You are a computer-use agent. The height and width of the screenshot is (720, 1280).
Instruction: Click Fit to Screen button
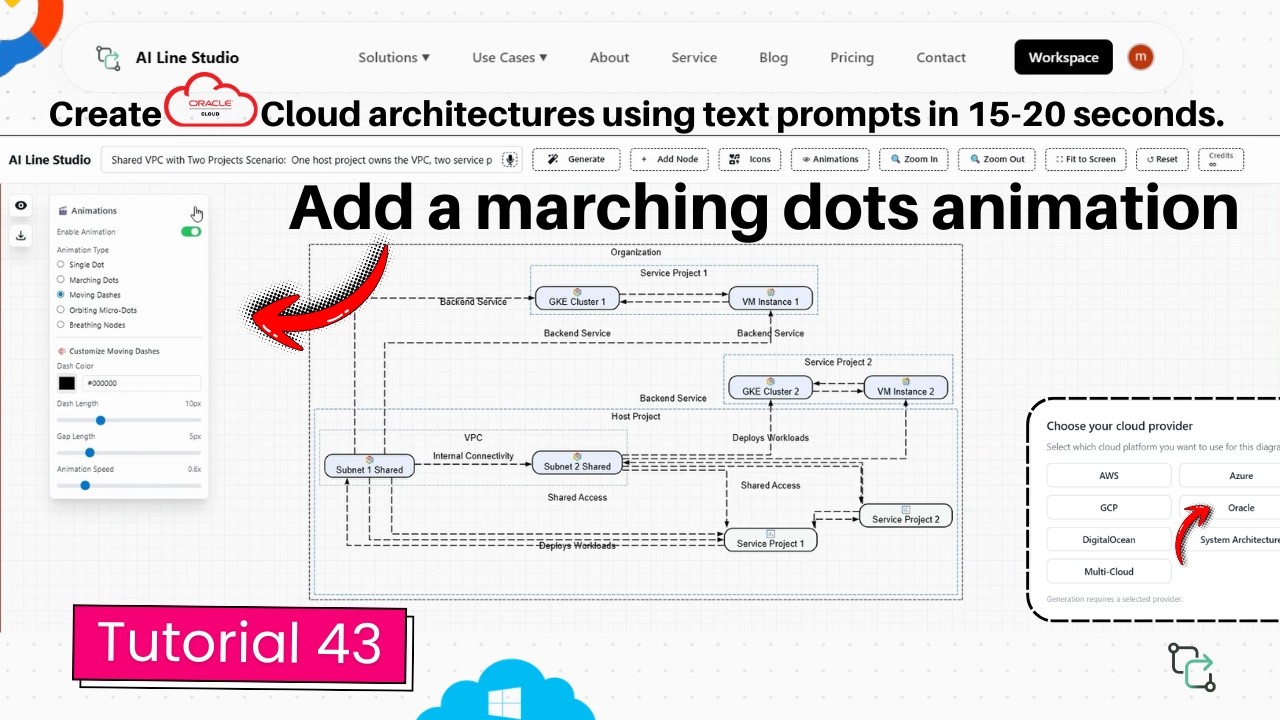(x=1086, y=159)
